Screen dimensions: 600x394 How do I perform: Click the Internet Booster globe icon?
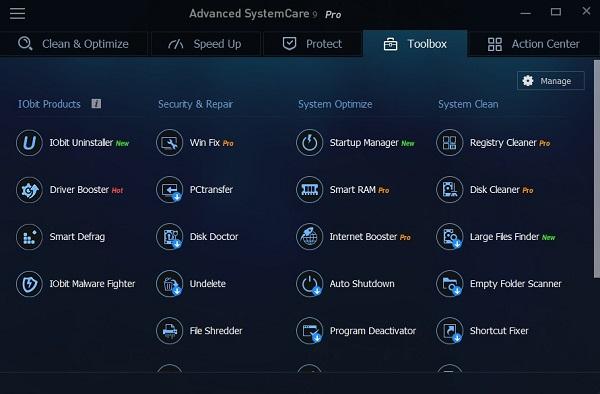[x=310, y=237]
